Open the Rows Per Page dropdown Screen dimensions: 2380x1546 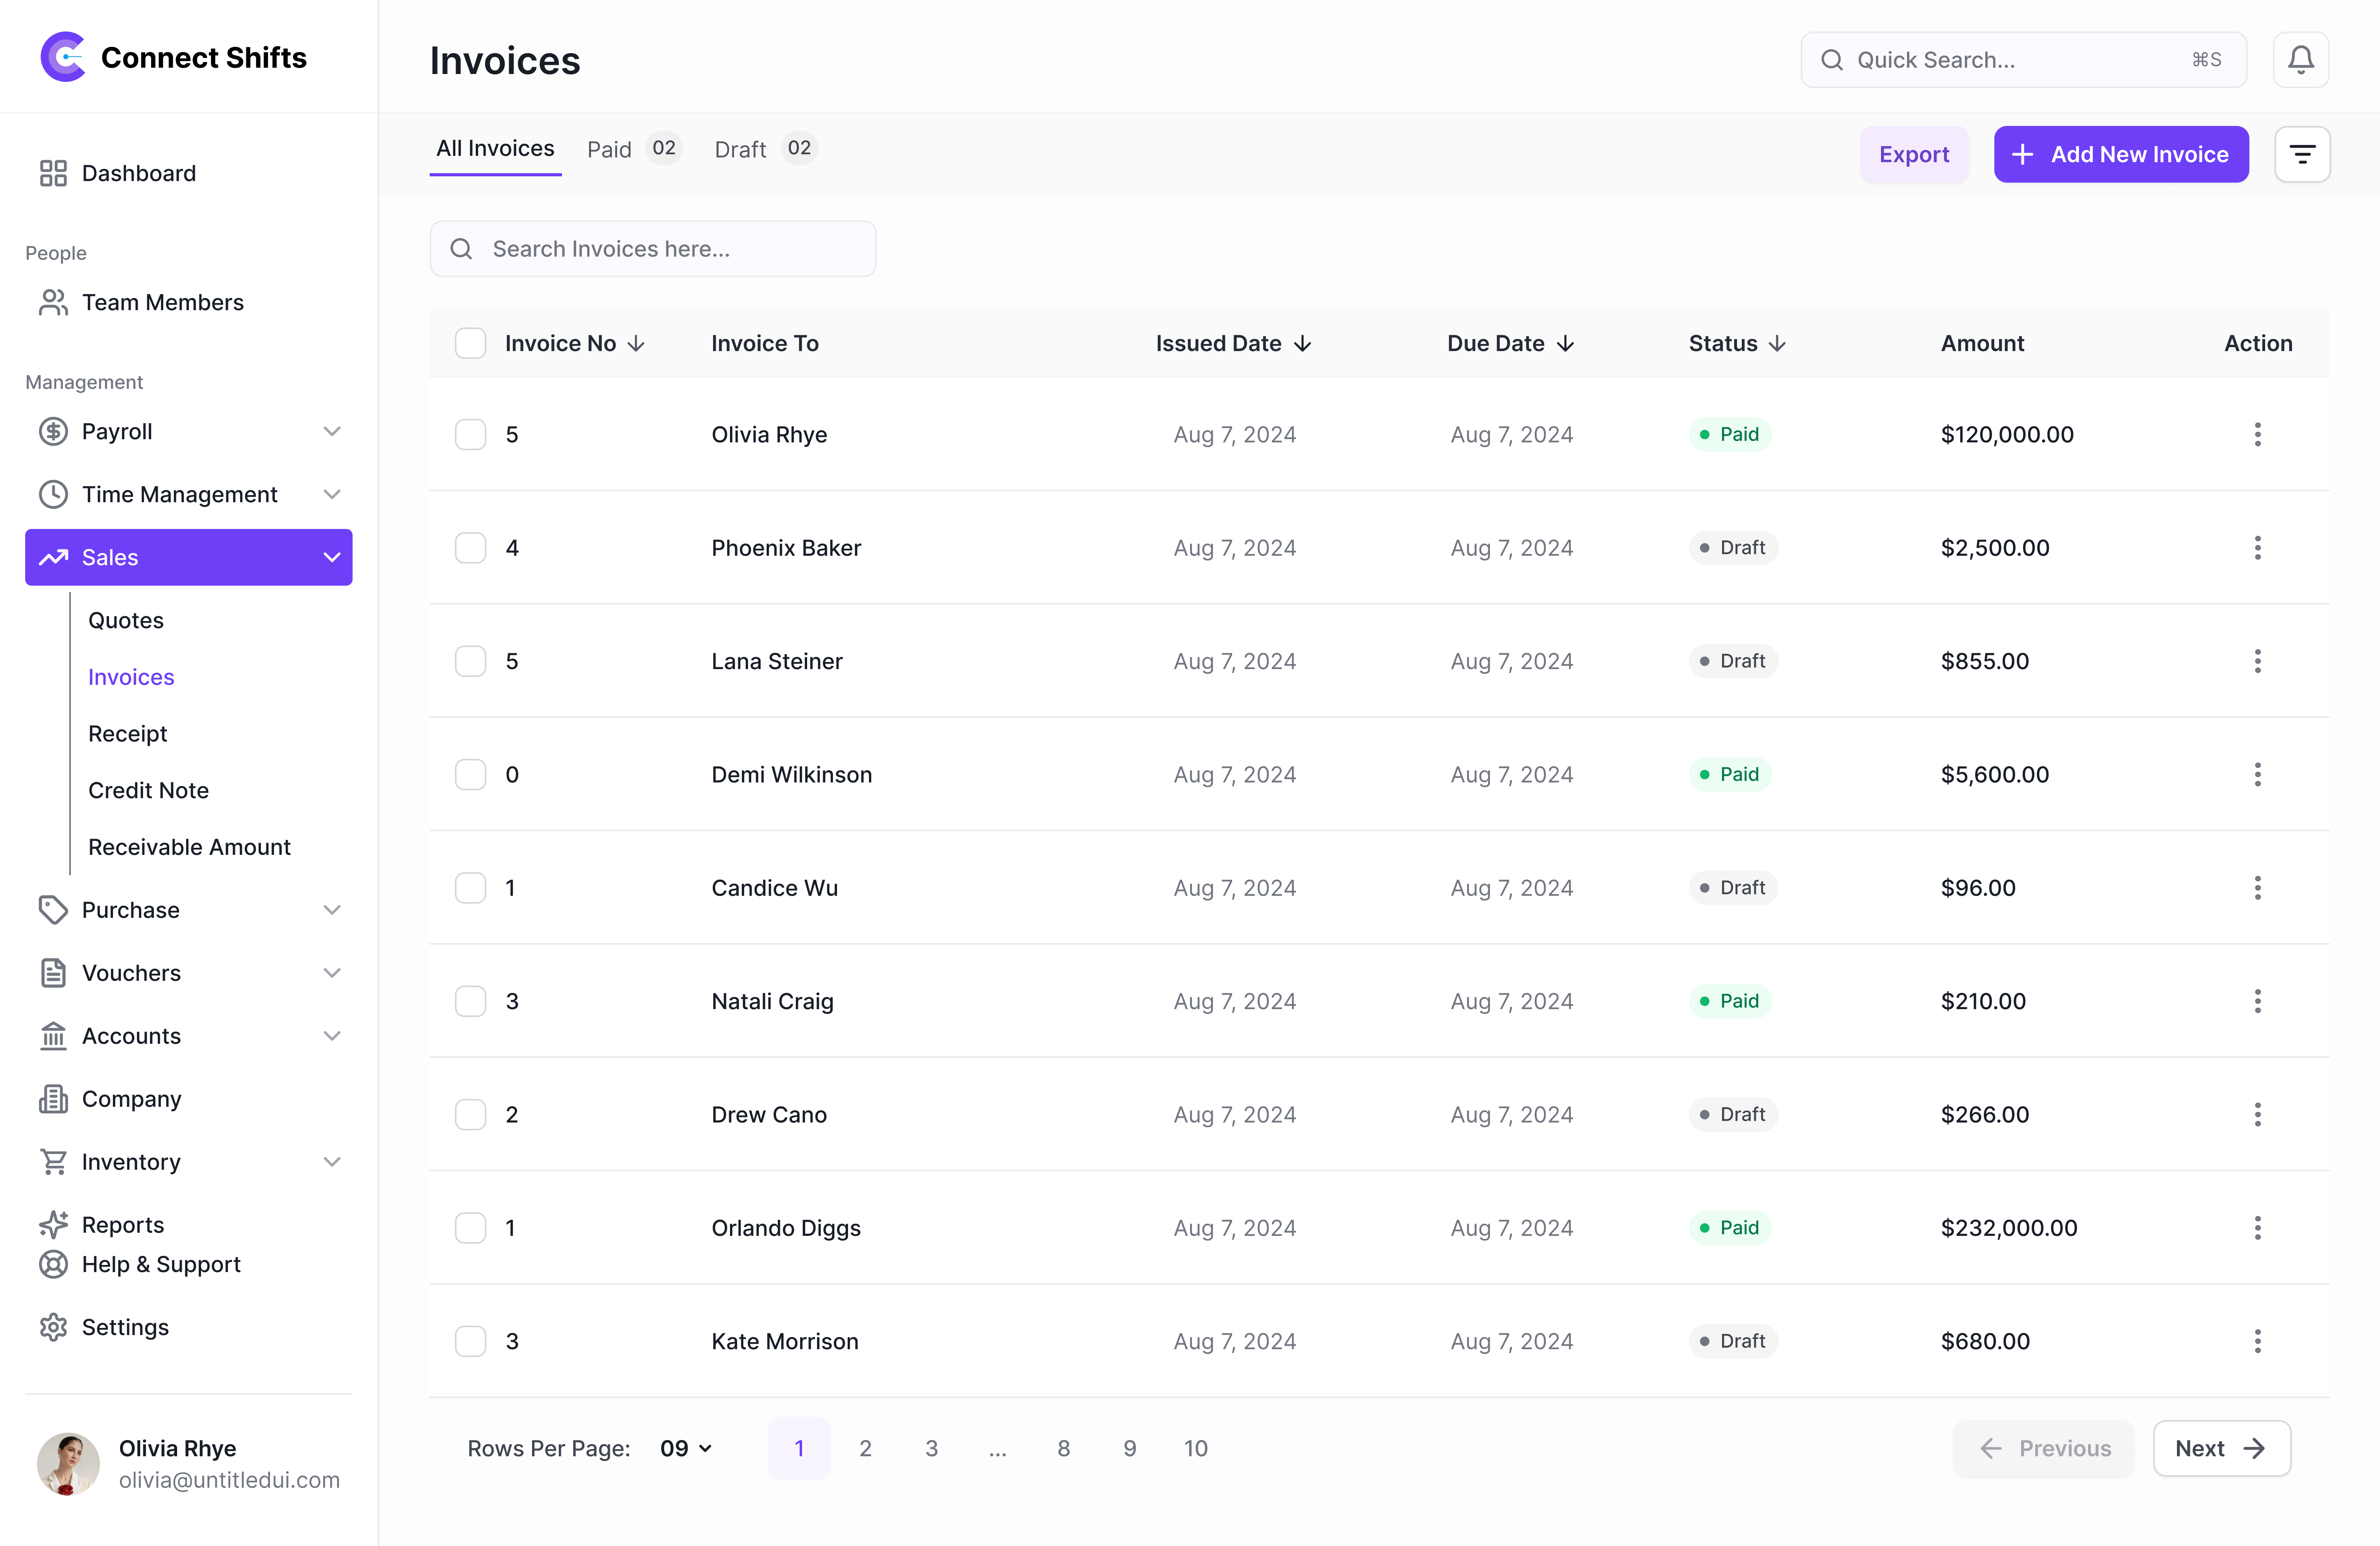point(685,1448)
